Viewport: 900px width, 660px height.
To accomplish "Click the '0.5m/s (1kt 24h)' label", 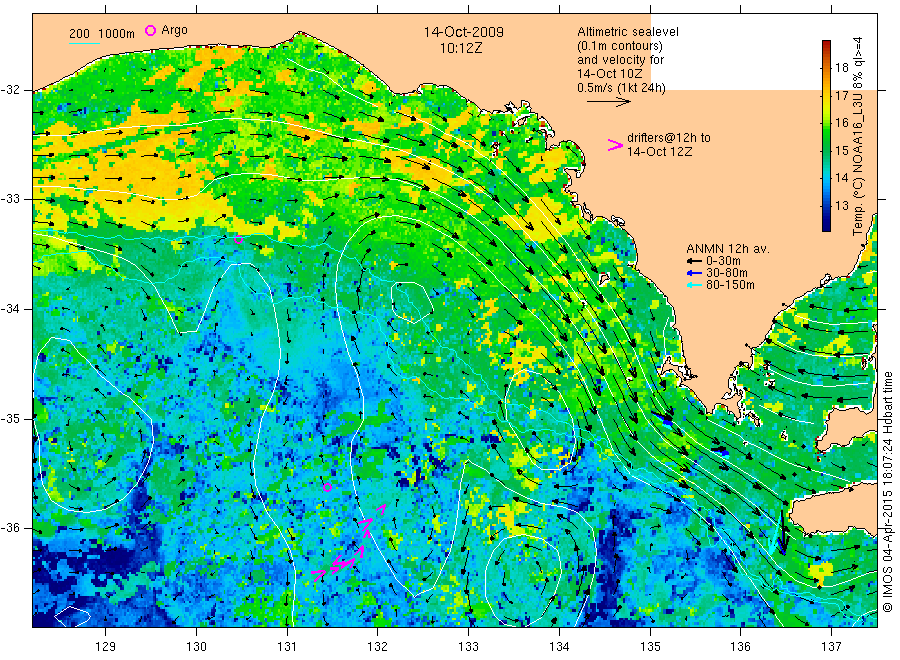I will [621, 88].
